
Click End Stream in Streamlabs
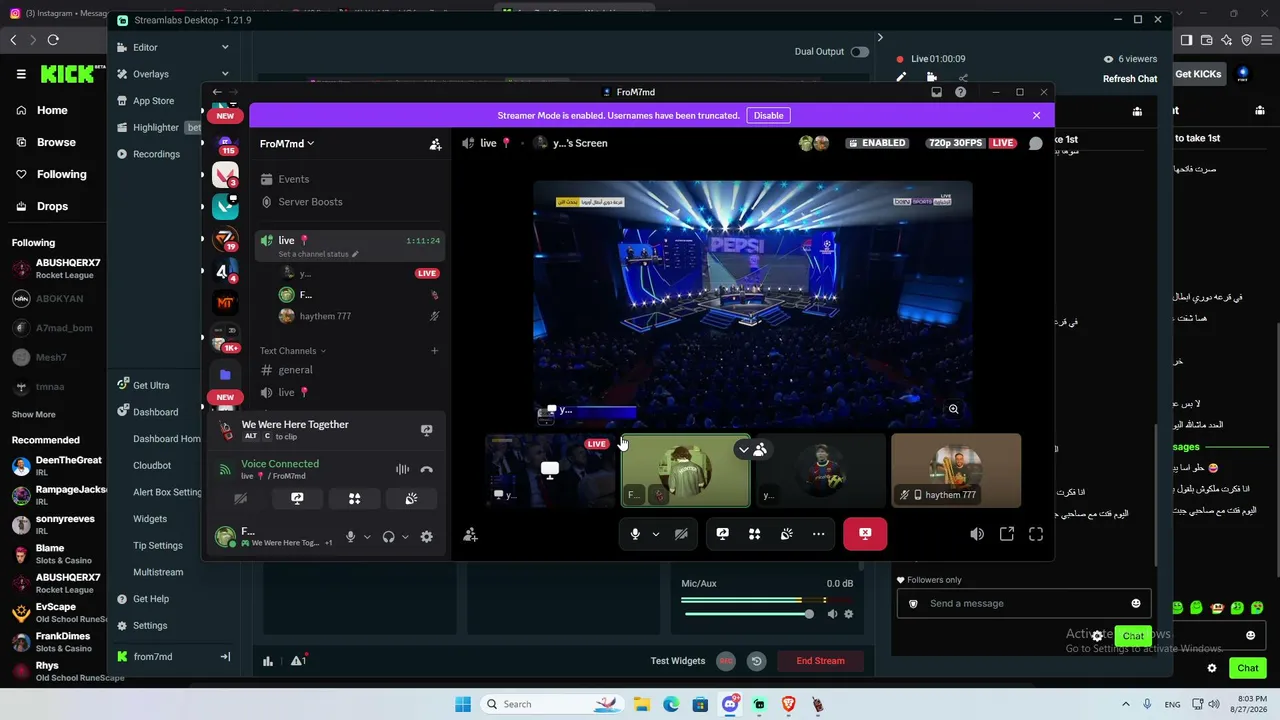point(820,661)
